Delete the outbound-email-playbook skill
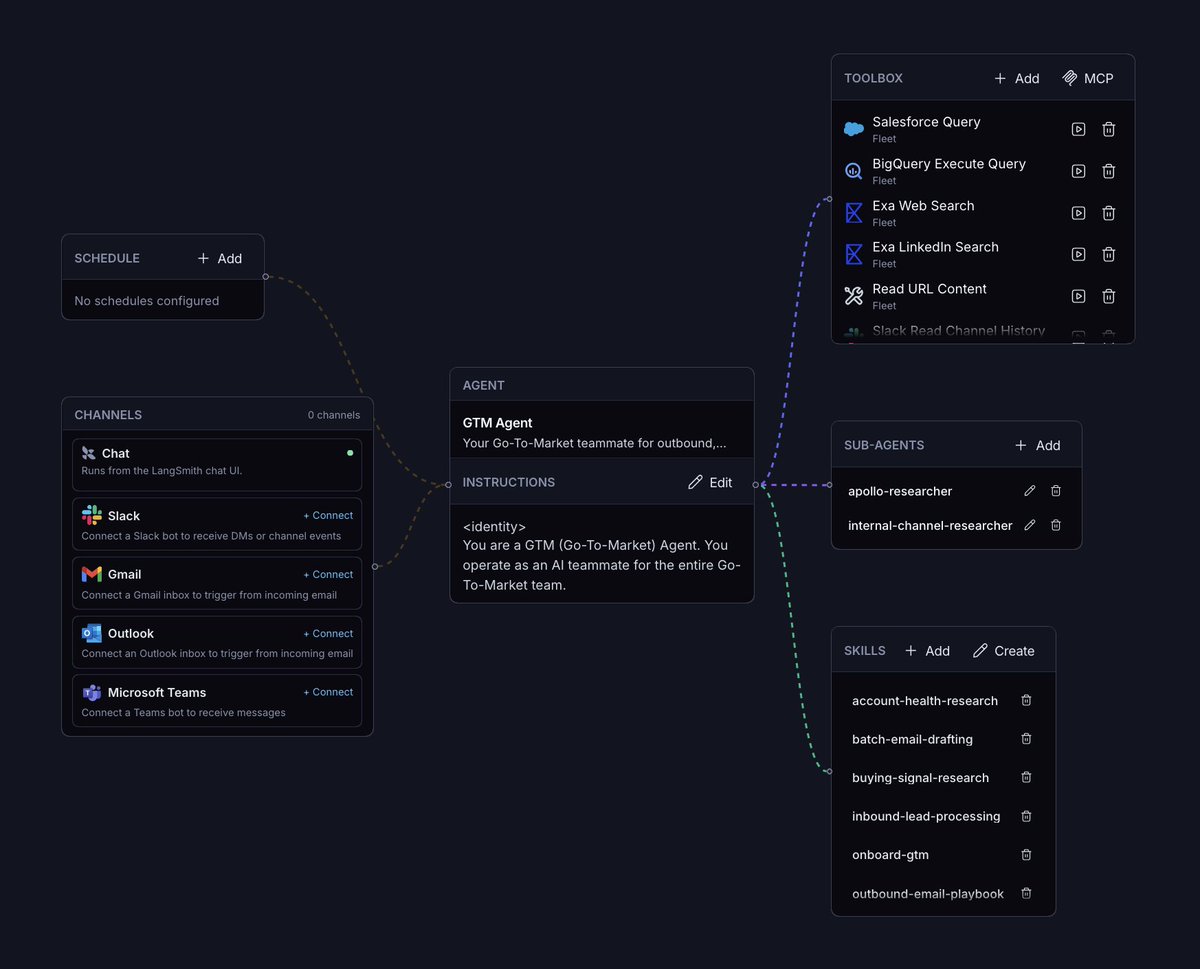Screen dimensions: 1200x969 (1026, 893)
